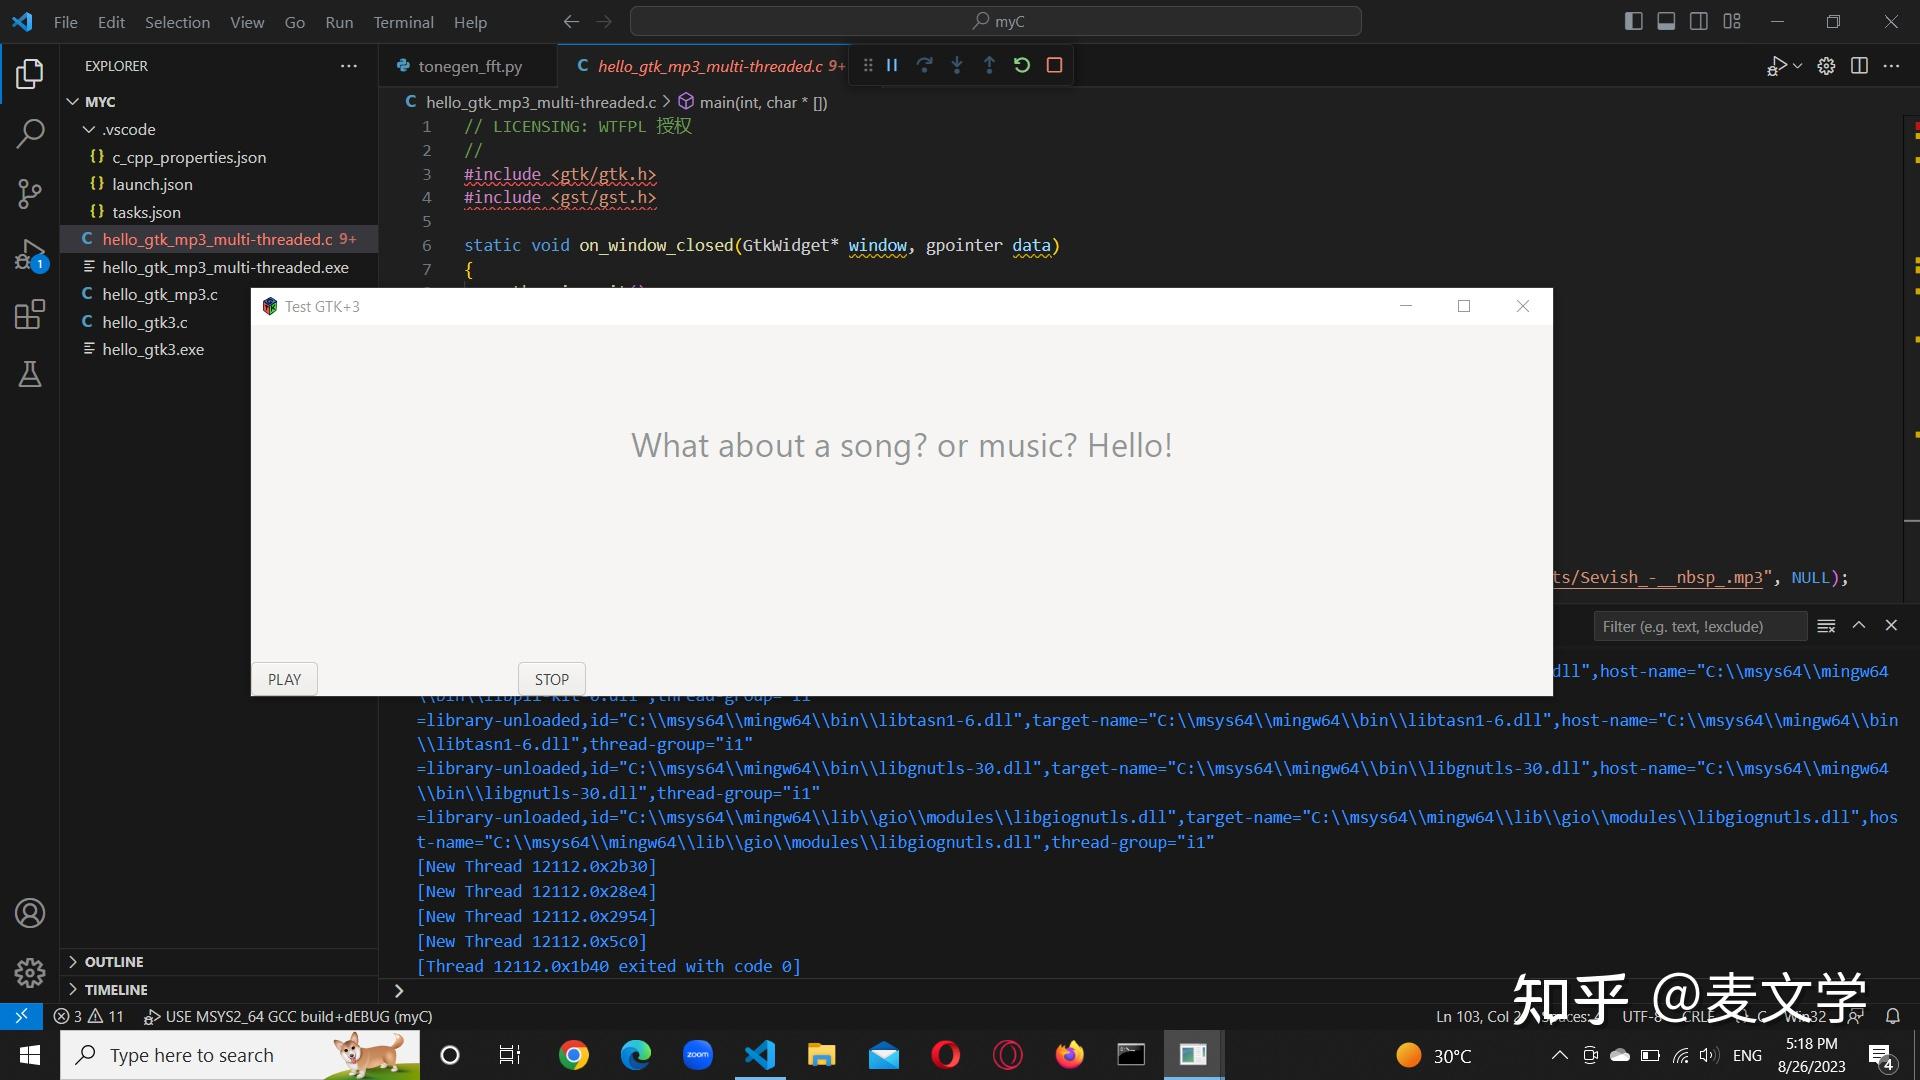
Task: Click the stop debugger red square icon
Action: click(1054, 65)
